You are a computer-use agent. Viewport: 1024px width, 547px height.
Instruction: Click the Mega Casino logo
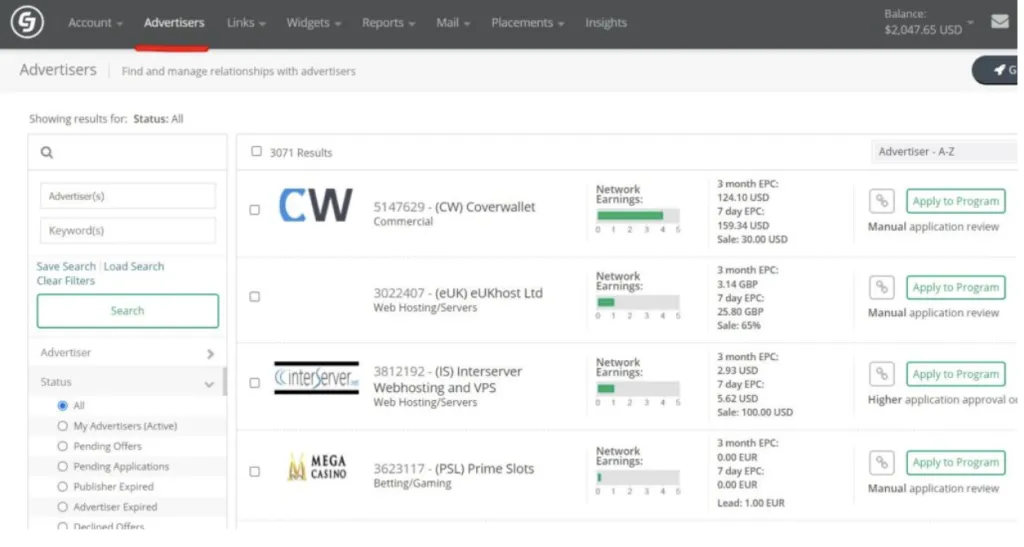tap(317, 467)
